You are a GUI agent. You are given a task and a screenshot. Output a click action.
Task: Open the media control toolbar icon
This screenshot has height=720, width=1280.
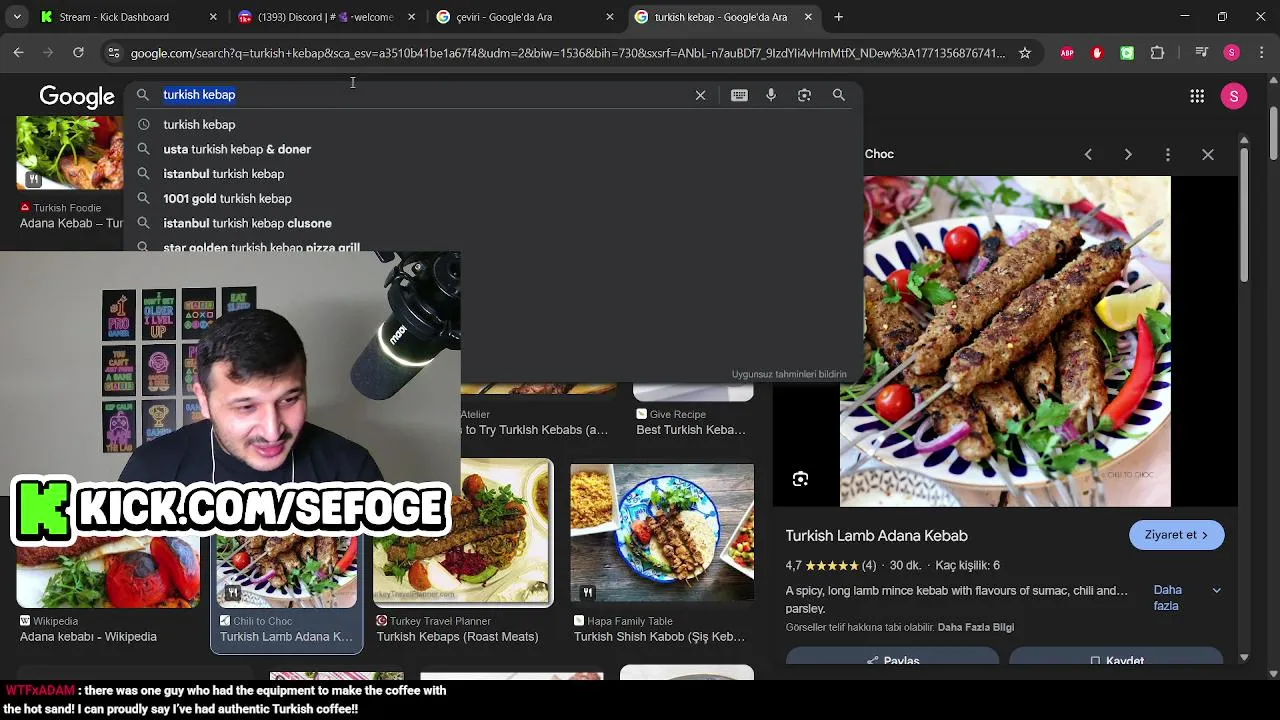pos(1202,53)
